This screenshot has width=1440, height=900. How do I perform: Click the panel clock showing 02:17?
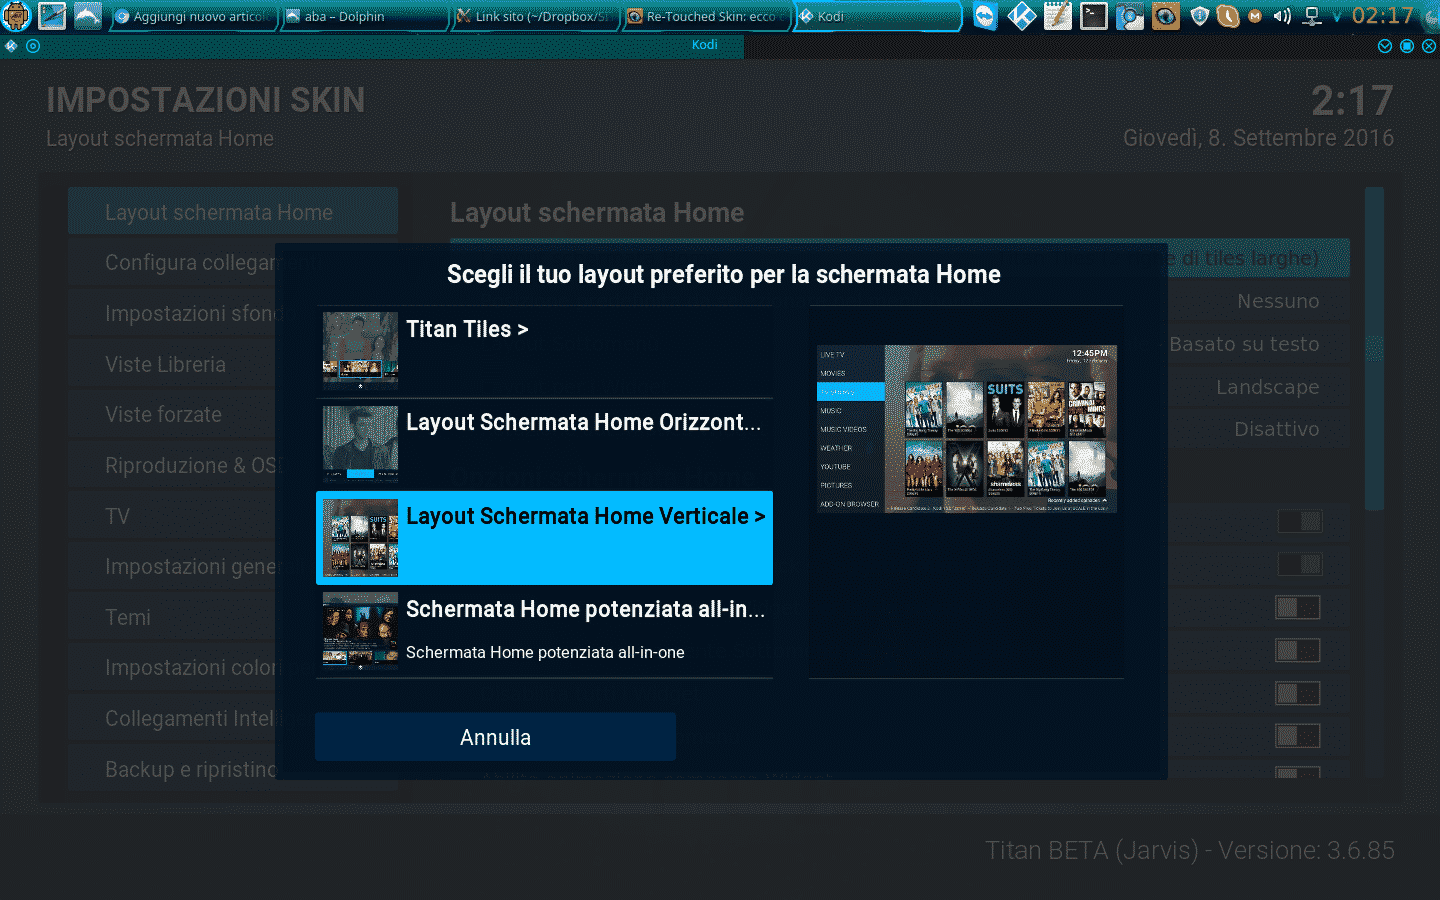[1383, 15]
